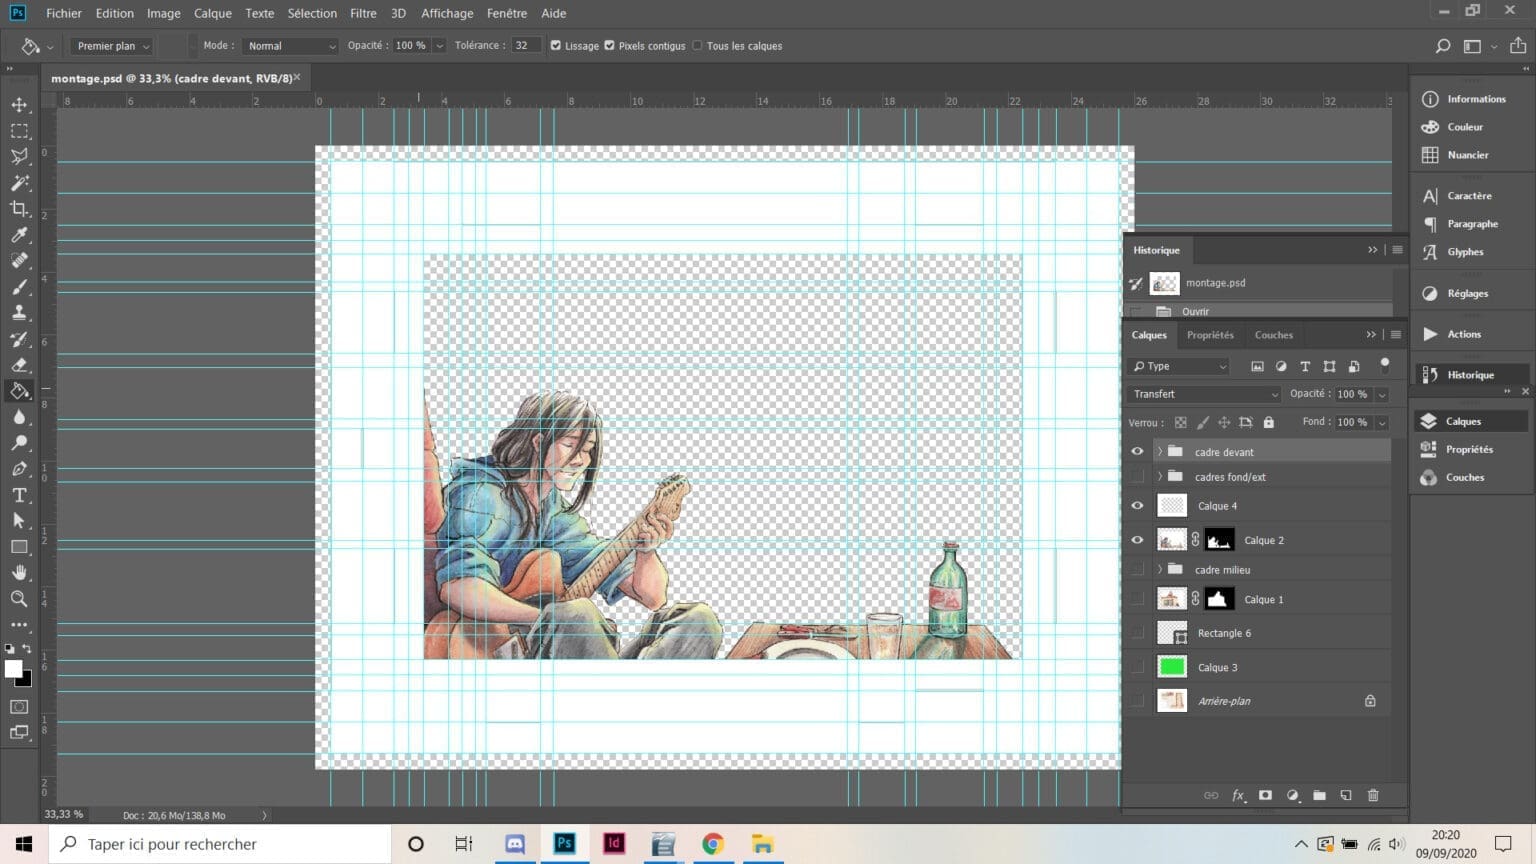This screenshot has width=1536, height=864.
Task: Select the Crop tool
Action: pos(19,209)
